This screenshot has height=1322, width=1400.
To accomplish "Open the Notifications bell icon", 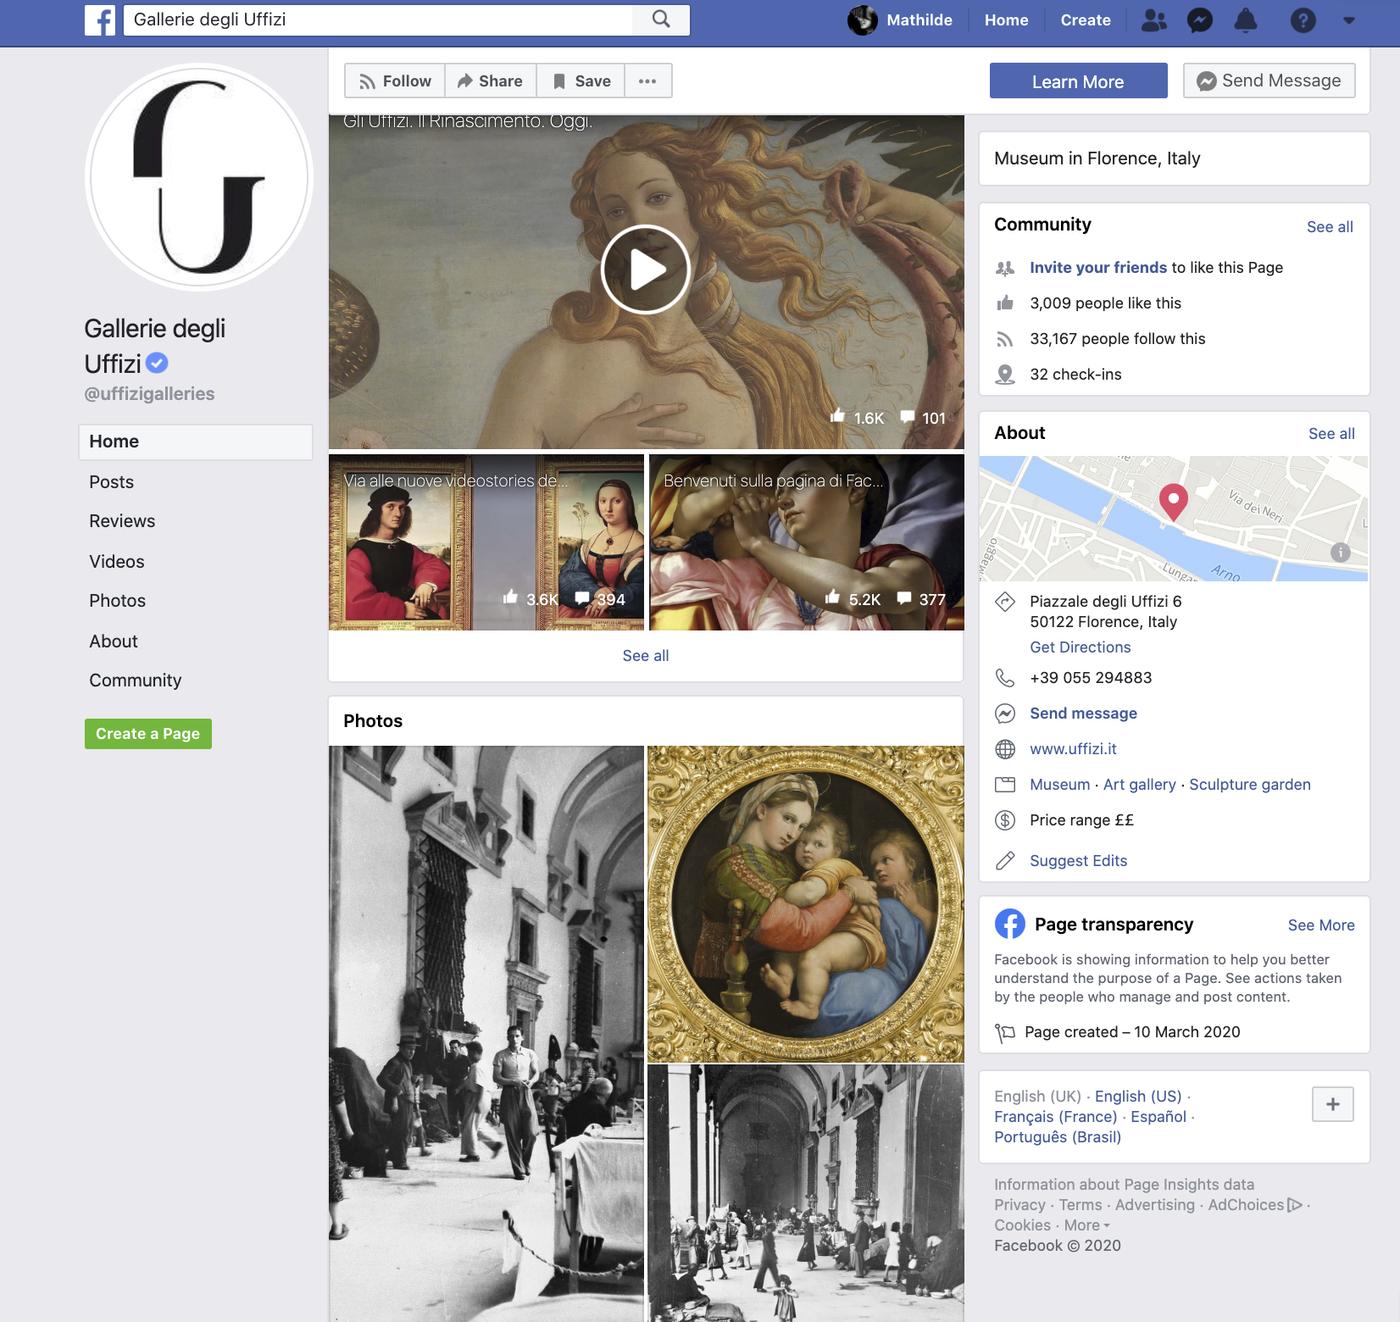I will click(1246, 20).
